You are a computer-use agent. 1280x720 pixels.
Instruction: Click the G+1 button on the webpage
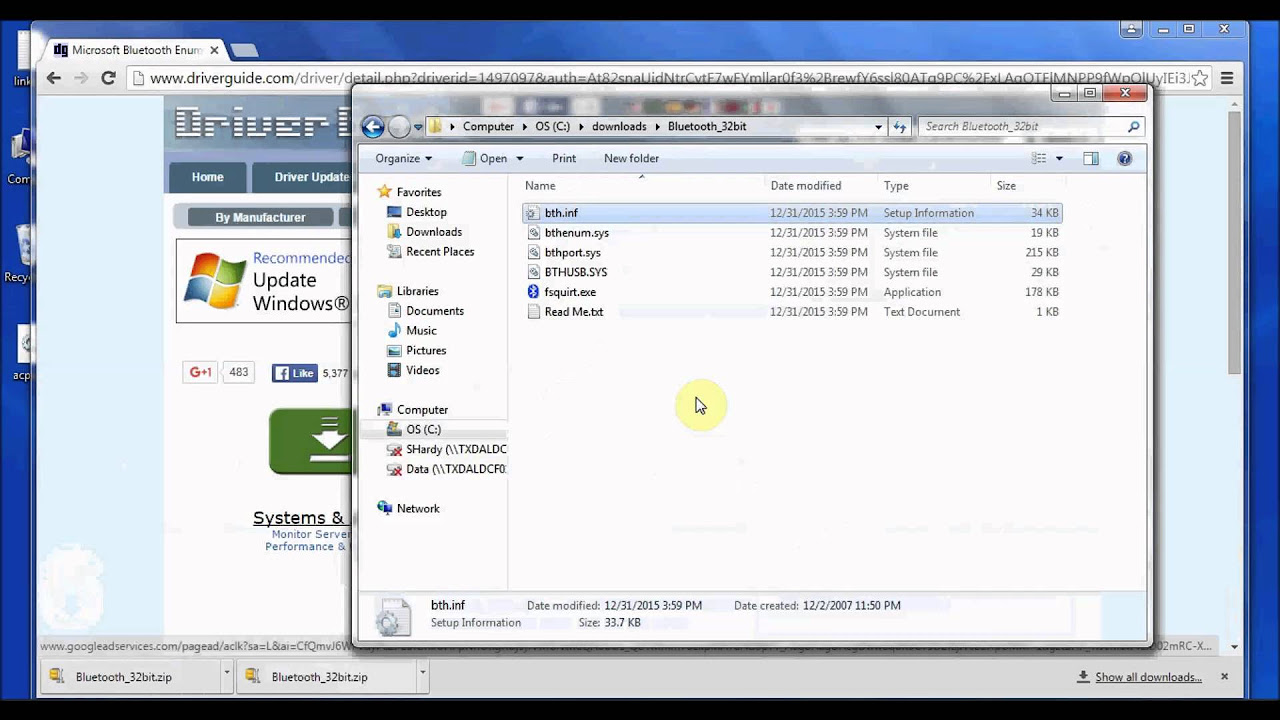click(x=199, y=372)
